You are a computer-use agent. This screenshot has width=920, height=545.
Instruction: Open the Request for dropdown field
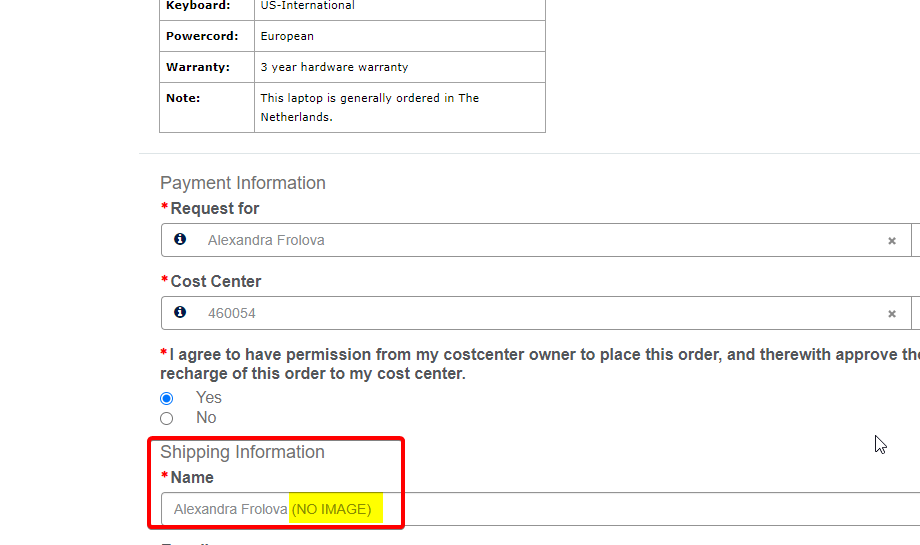pyautogui.click(x=540, y=240)
